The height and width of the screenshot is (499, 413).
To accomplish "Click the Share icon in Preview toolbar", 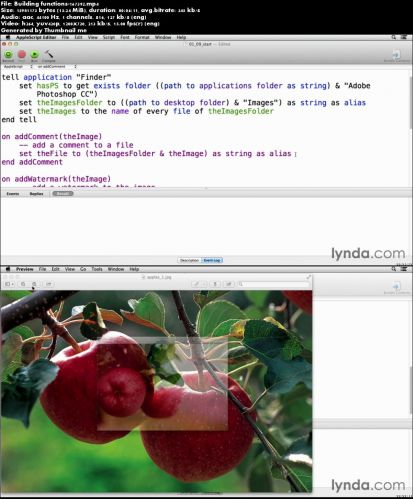I will point(49,284).
